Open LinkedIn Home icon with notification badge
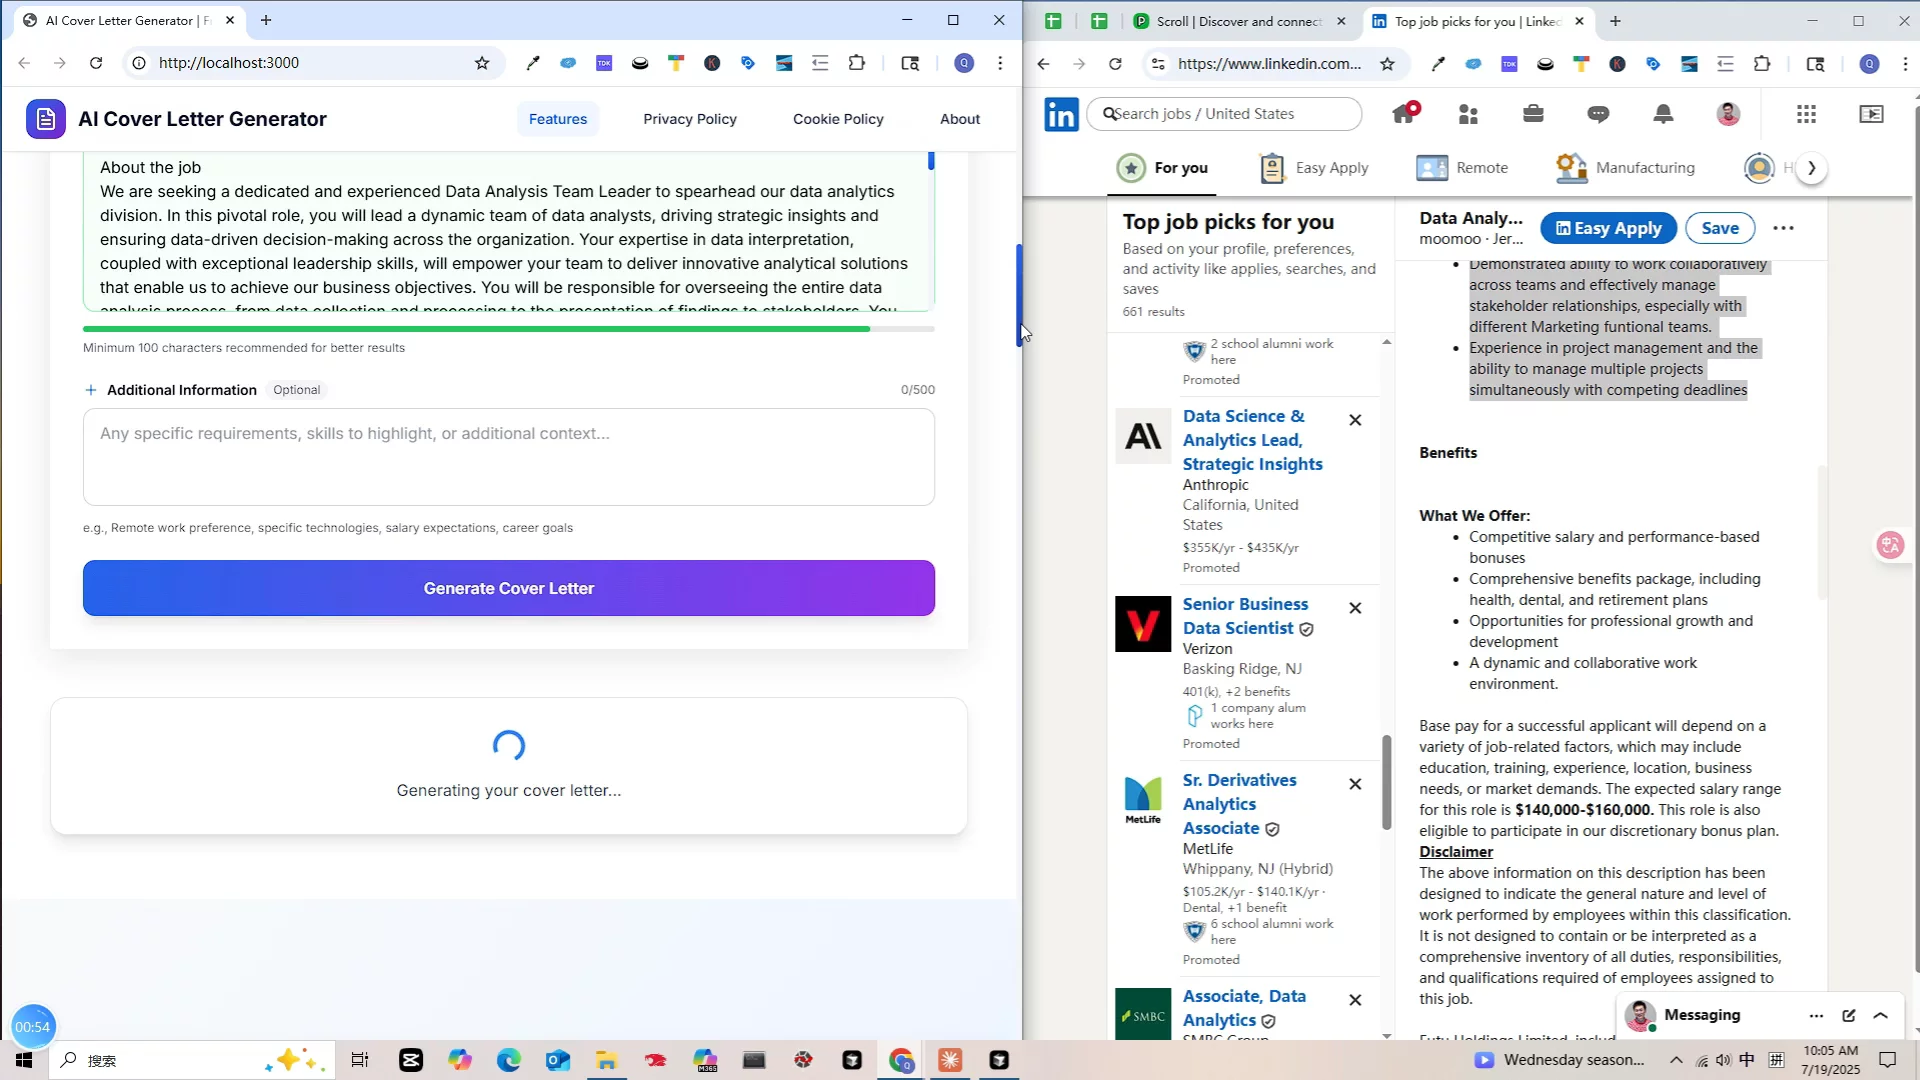Screen dimensions: 1920x1080 (1404, 114)
